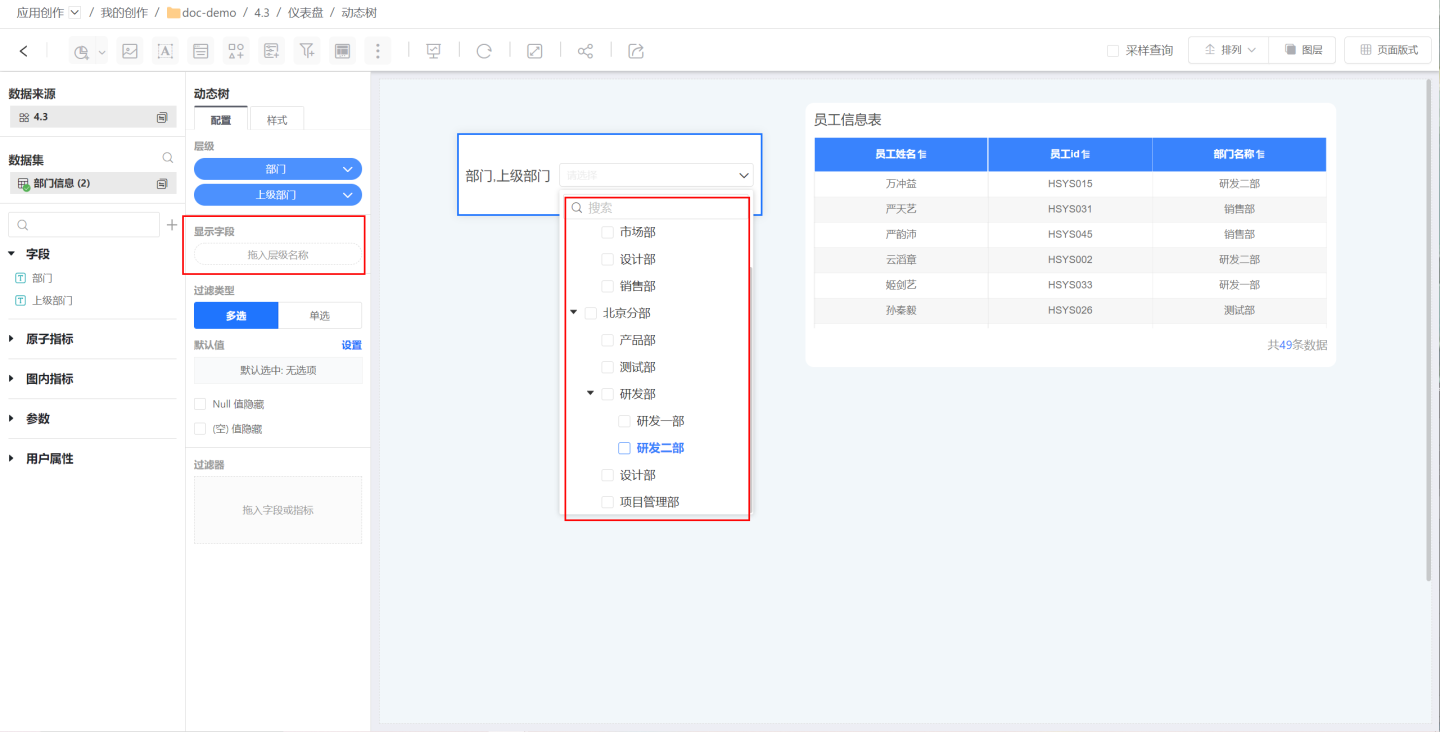Open the three-dot more options menu
This screenshot has height=733, width=1440.
click(x=377, y=51)
